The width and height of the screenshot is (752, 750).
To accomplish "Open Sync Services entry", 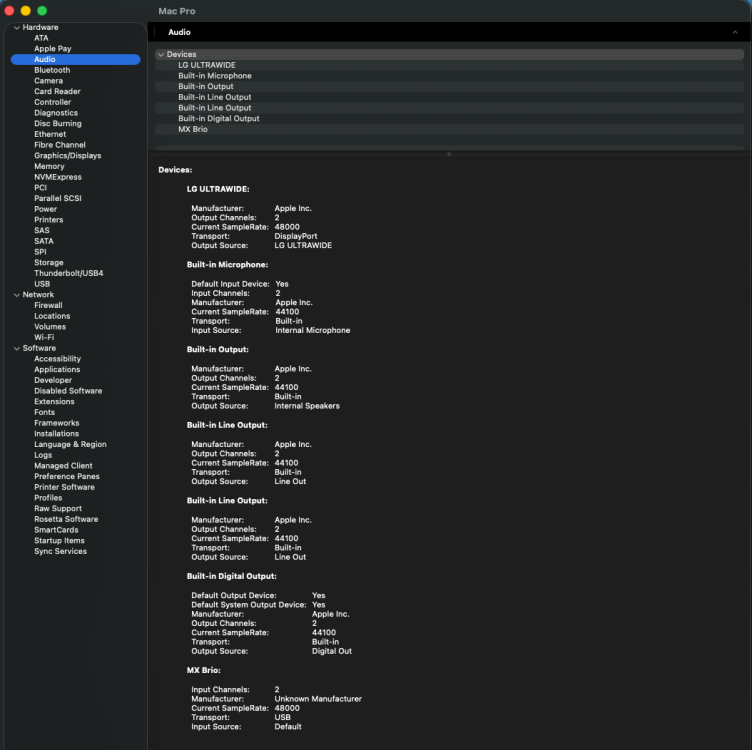I will point(60,551).
